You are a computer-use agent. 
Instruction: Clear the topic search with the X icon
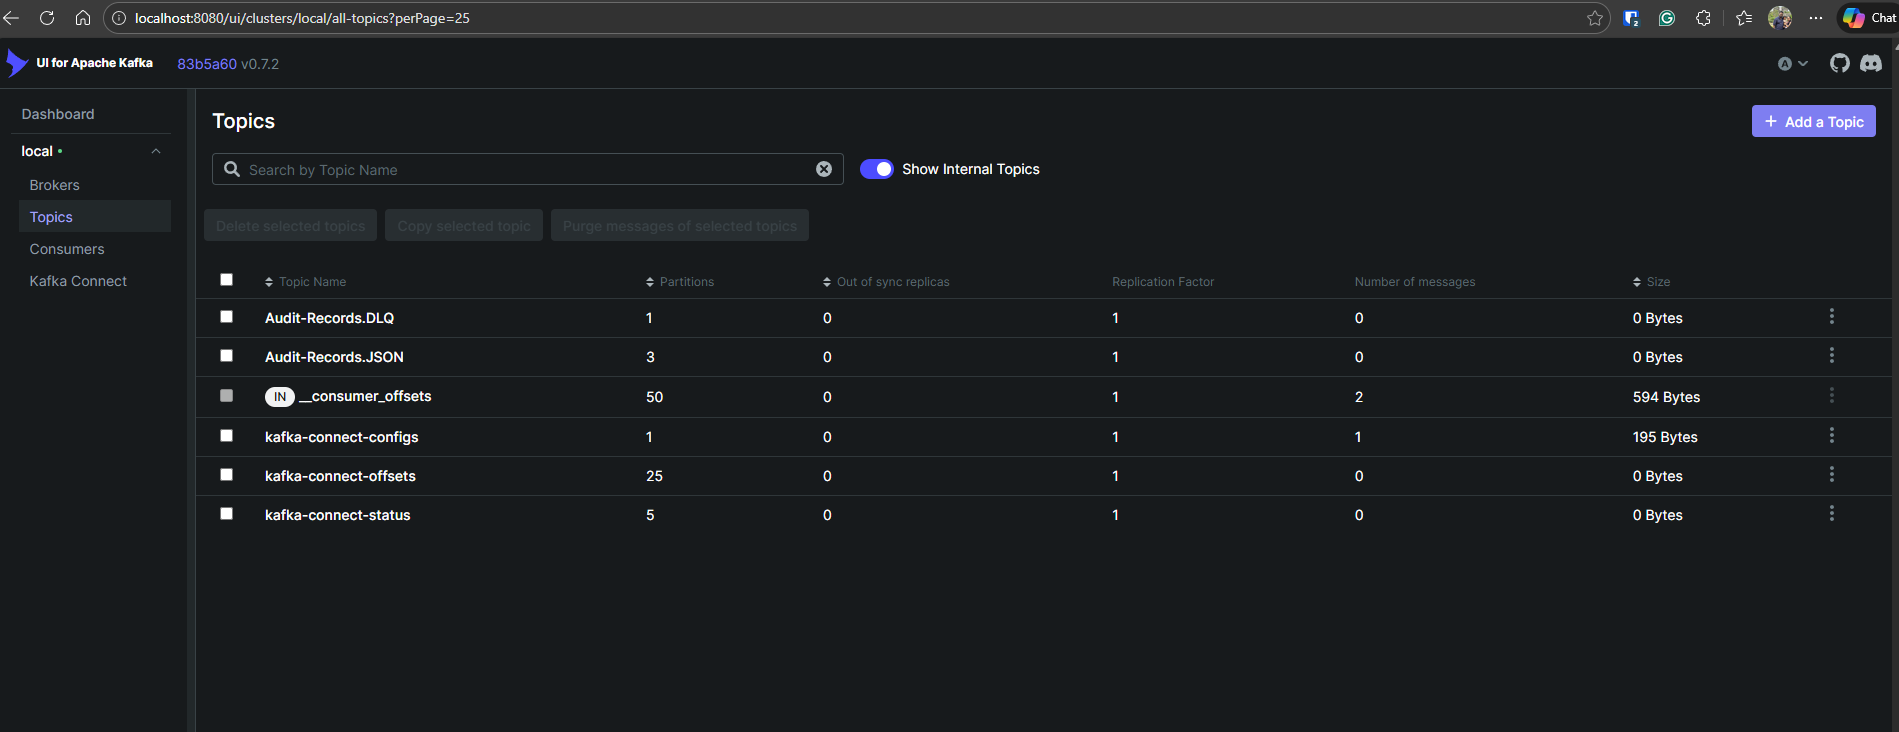[824, 169]
